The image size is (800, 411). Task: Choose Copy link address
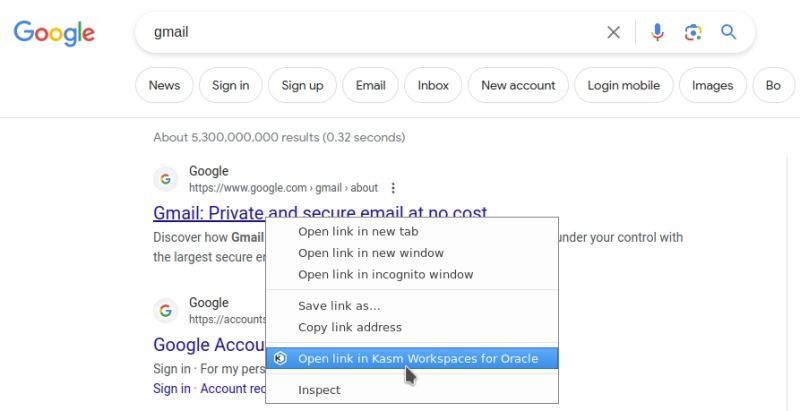click(x=412, y=327)
